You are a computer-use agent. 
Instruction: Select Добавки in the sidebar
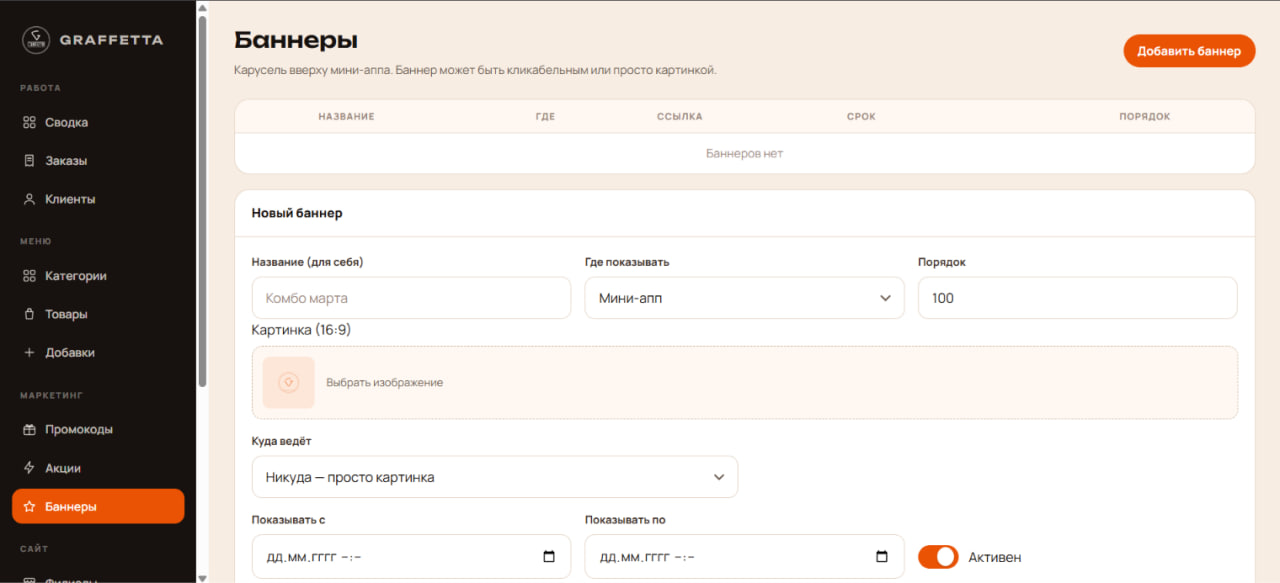tap(98, 353)
